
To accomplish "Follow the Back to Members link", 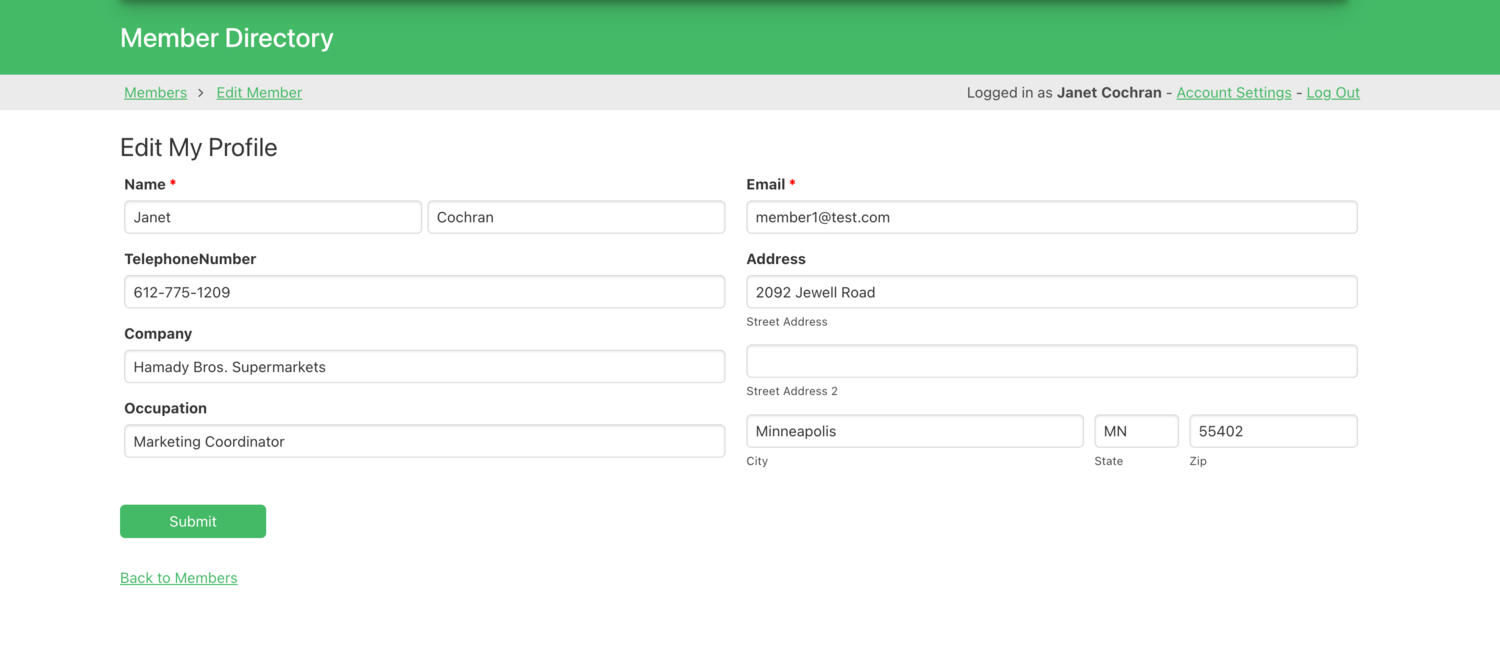I will click(178, 578).
